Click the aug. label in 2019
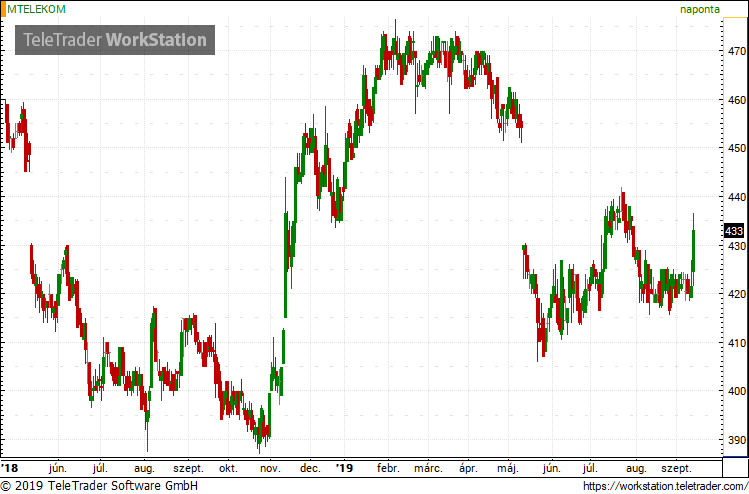 [x=636, y=468]
